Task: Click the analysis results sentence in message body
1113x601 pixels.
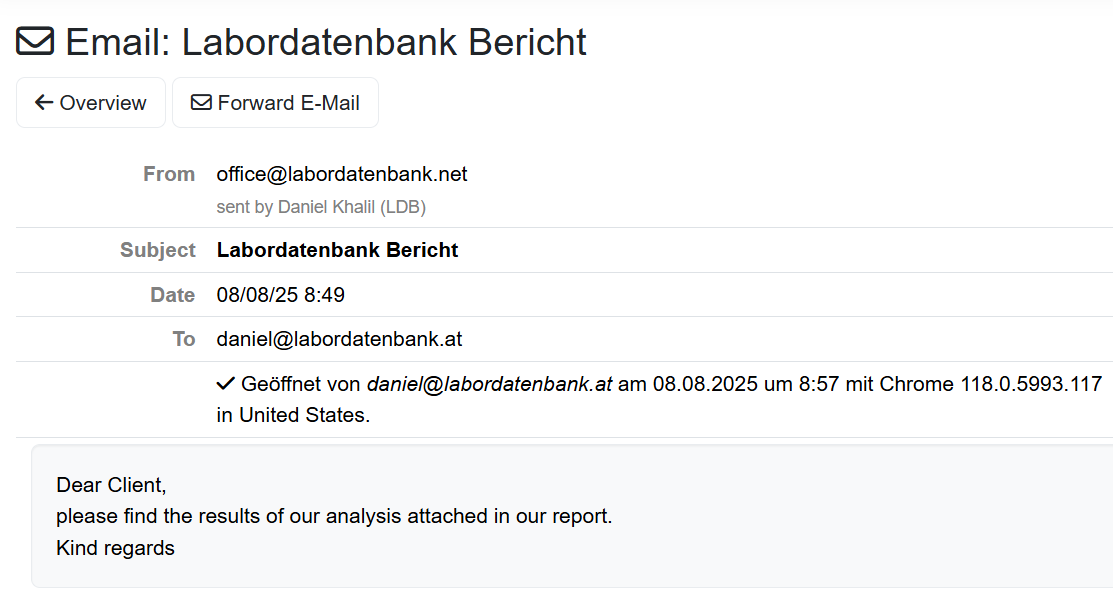Action: [x=334, y=516]
